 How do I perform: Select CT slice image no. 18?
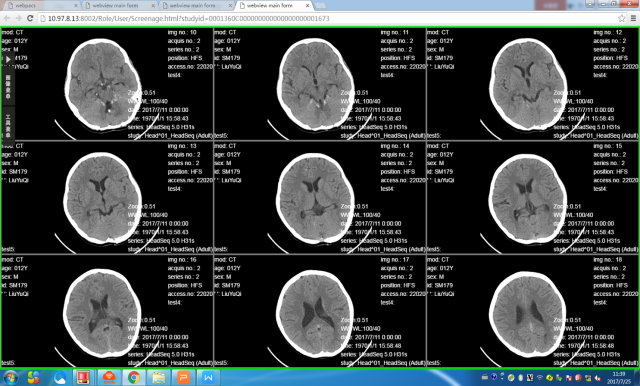[533, 311]
